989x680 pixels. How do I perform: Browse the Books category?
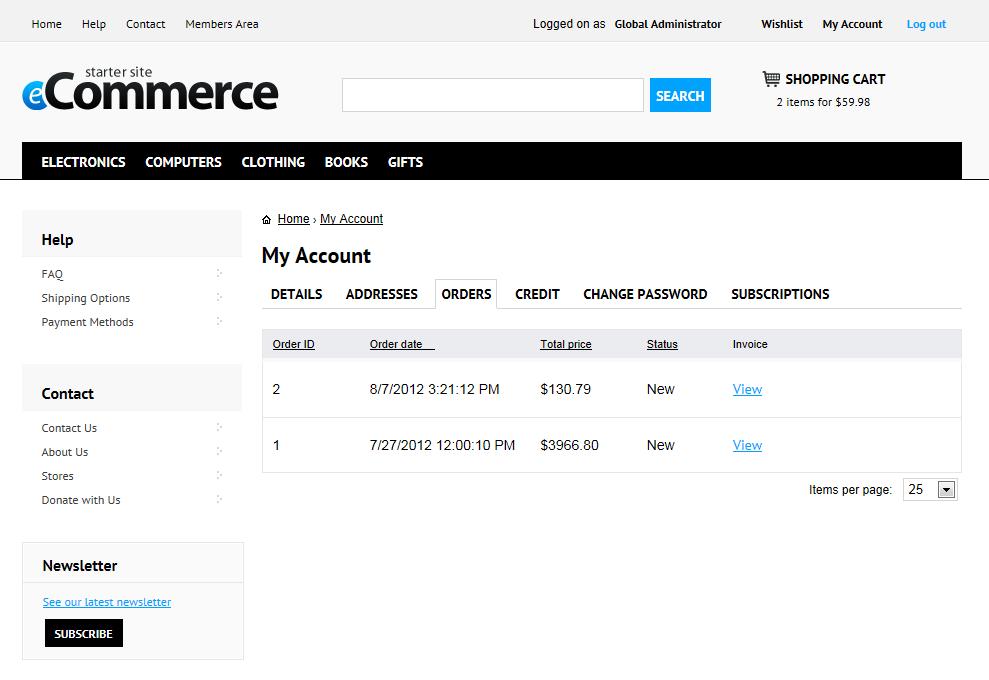pyautogui.click(x=346, y=162)
